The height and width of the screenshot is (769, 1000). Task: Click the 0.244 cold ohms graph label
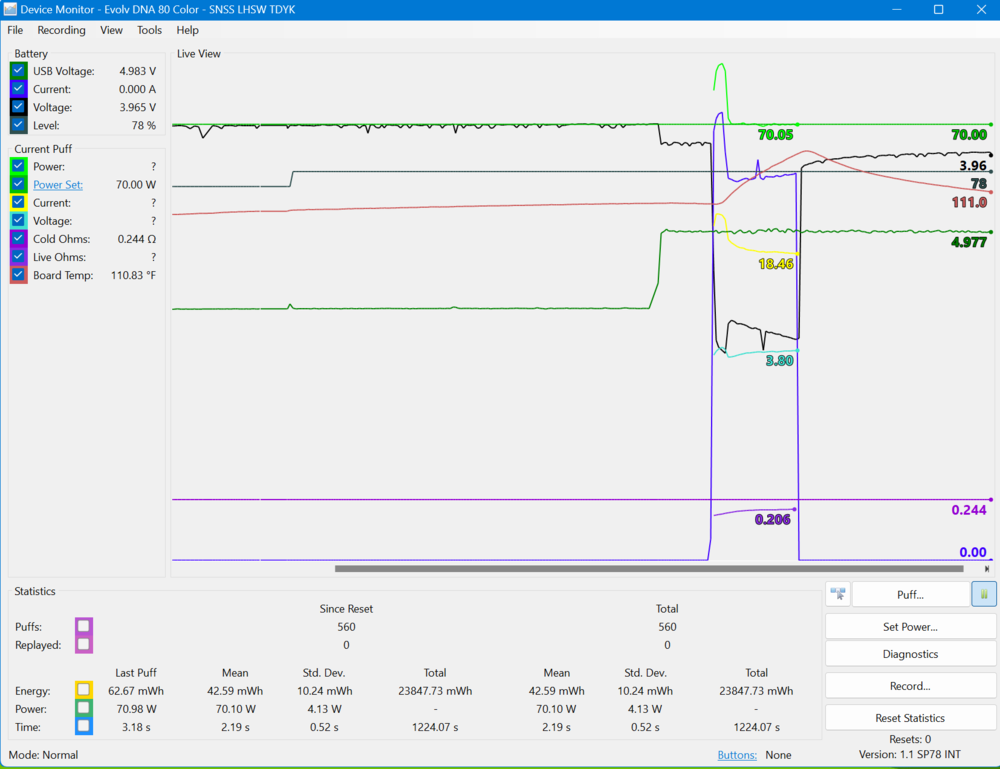pos(969,510)
